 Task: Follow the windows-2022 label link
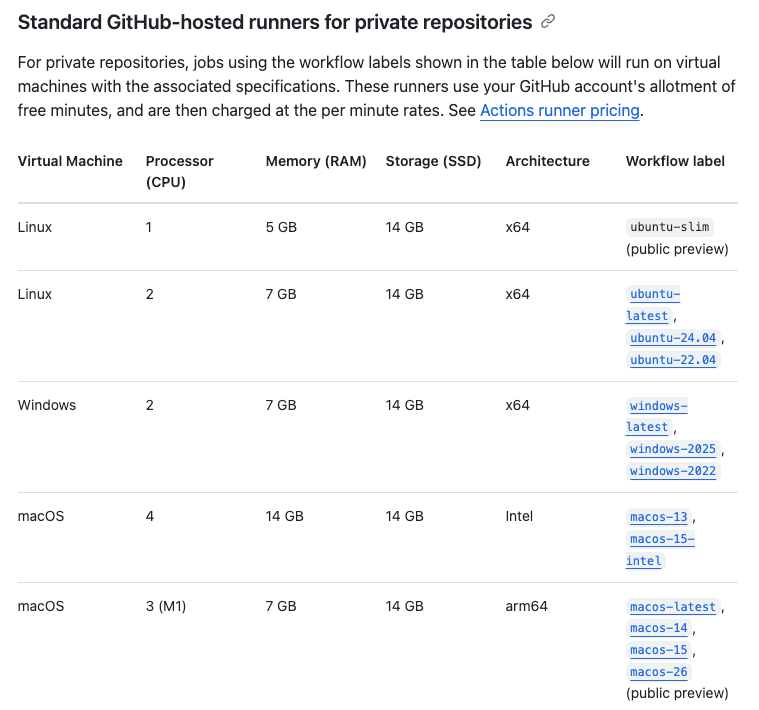[673, 471]
